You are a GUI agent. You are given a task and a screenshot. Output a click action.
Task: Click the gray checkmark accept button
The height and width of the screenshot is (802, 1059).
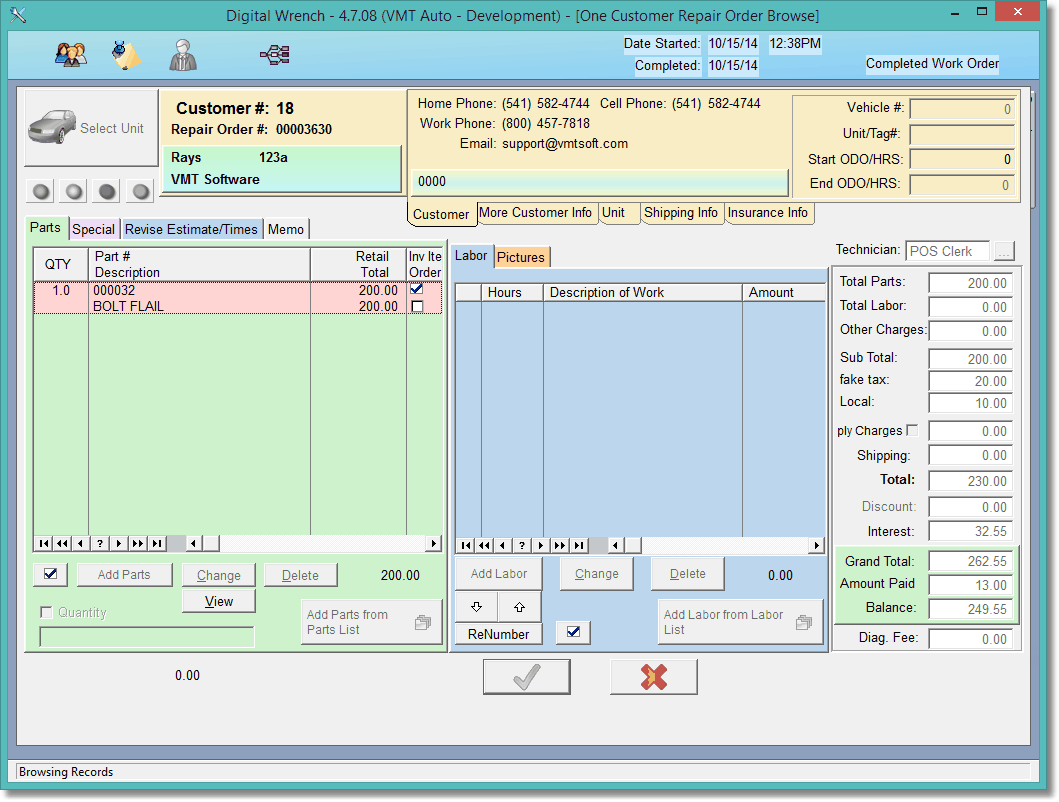click(526, 677)
